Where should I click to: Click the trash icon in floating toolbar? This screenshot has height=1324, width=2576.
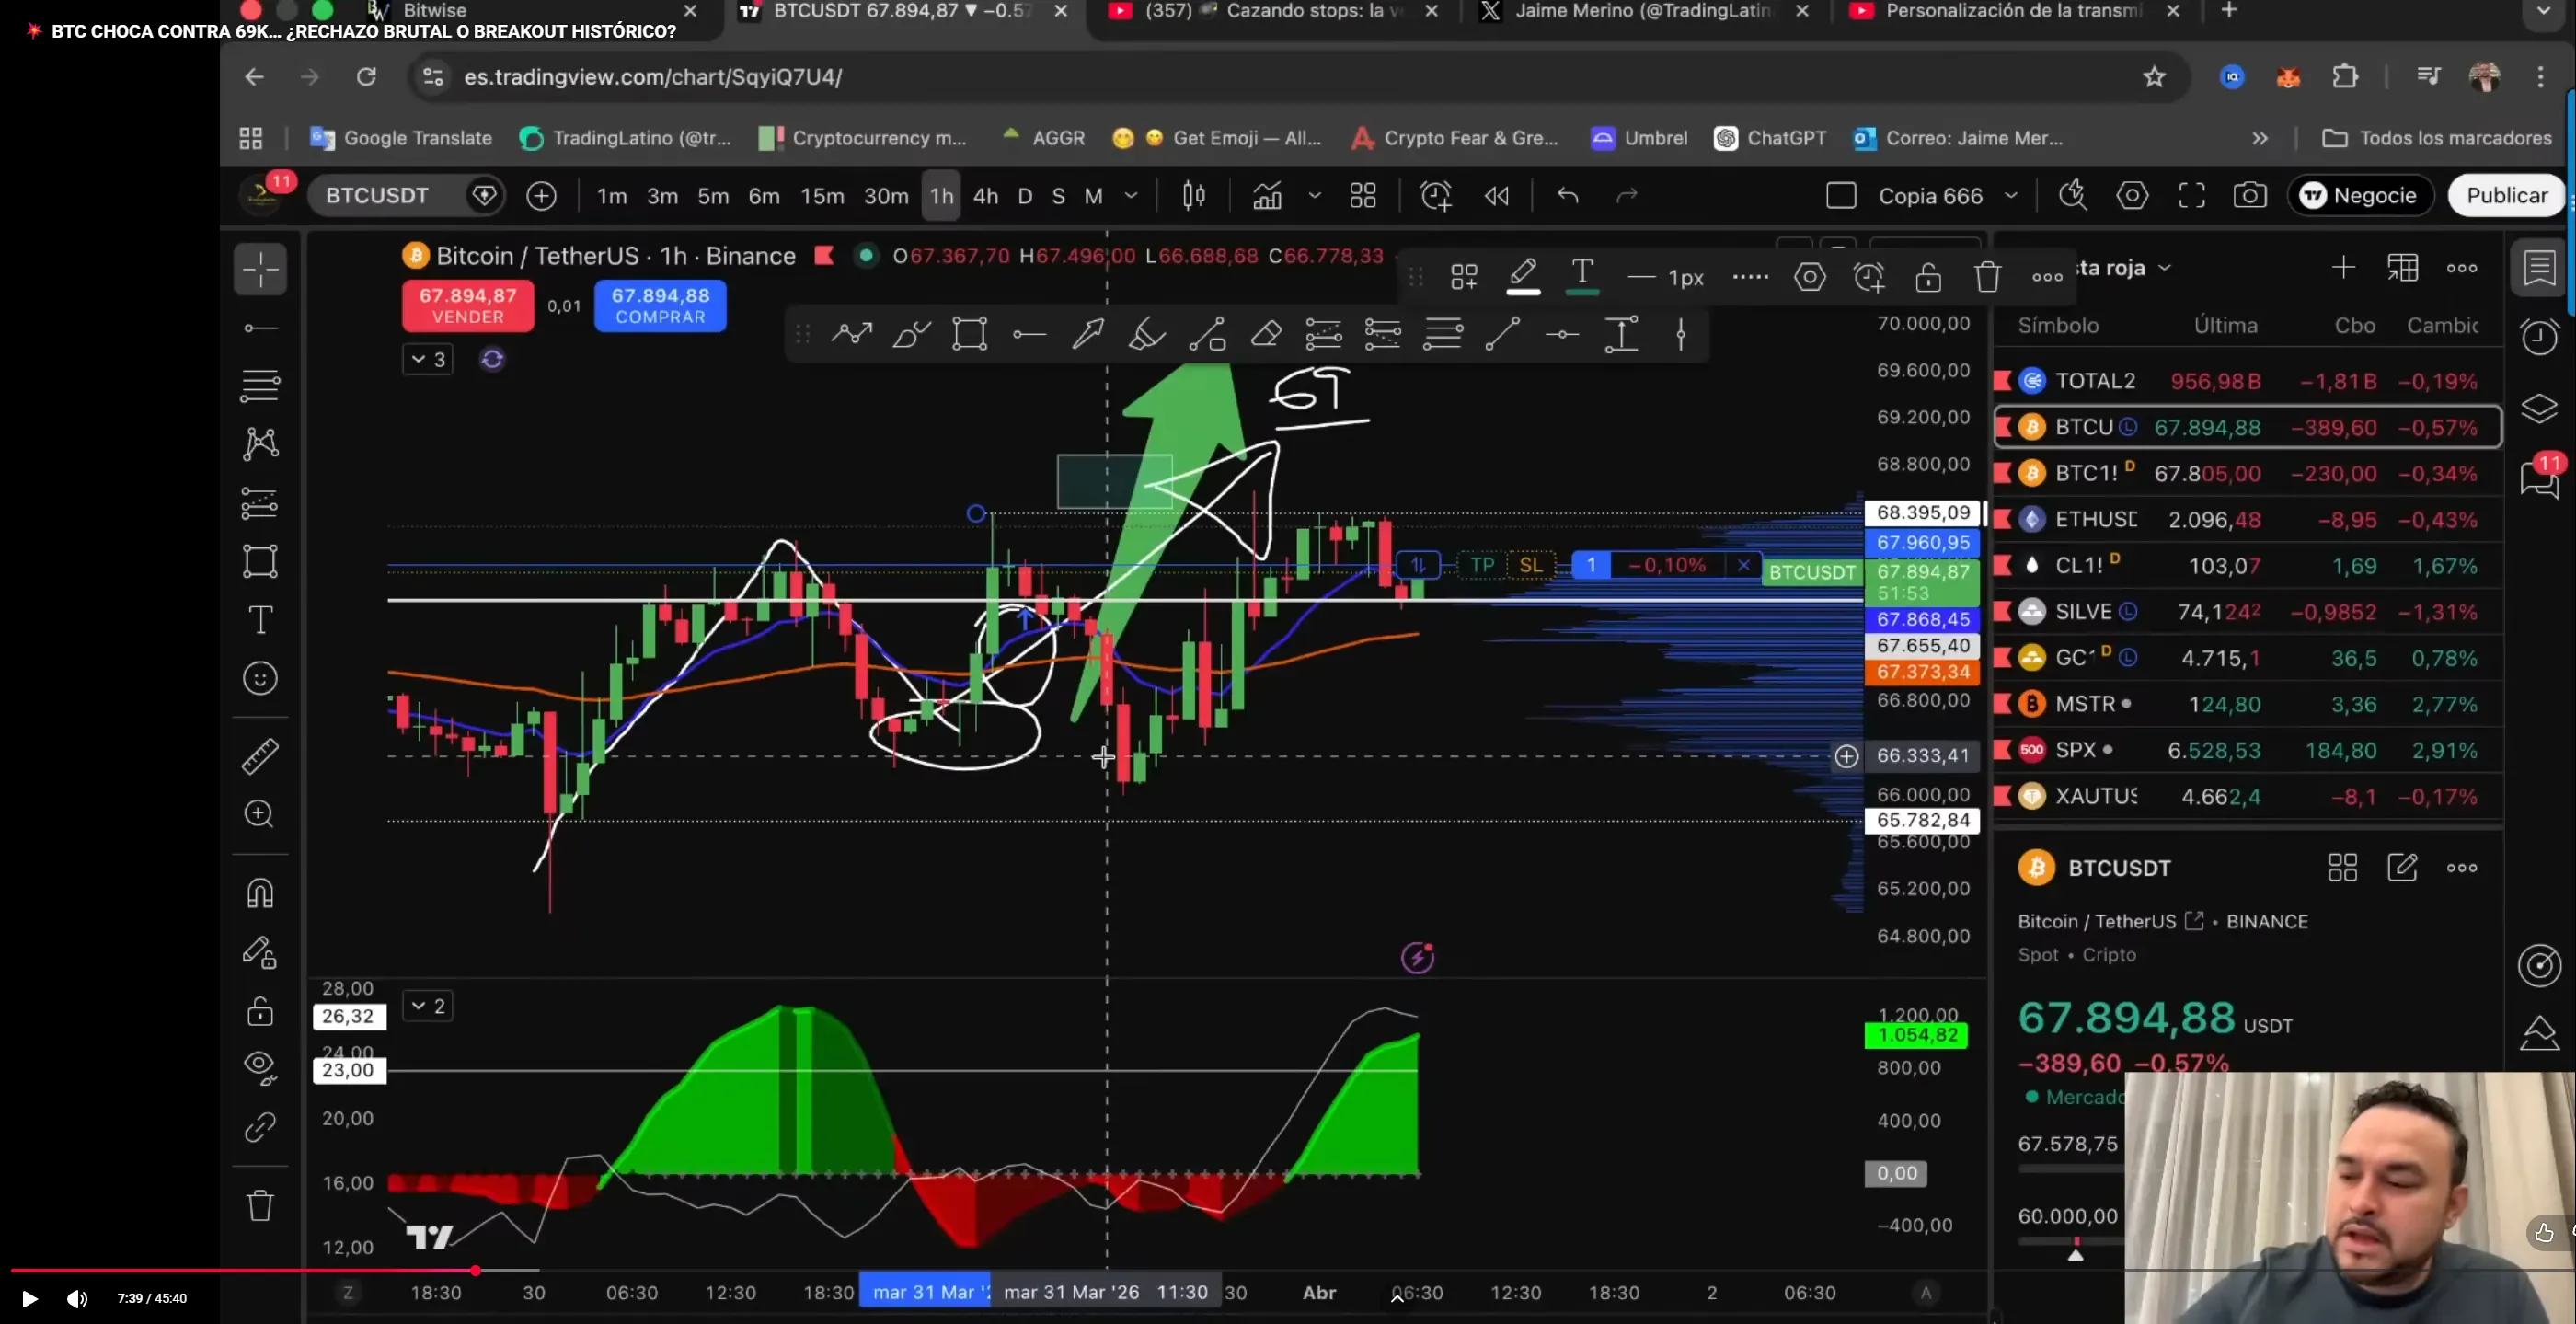1987,277
